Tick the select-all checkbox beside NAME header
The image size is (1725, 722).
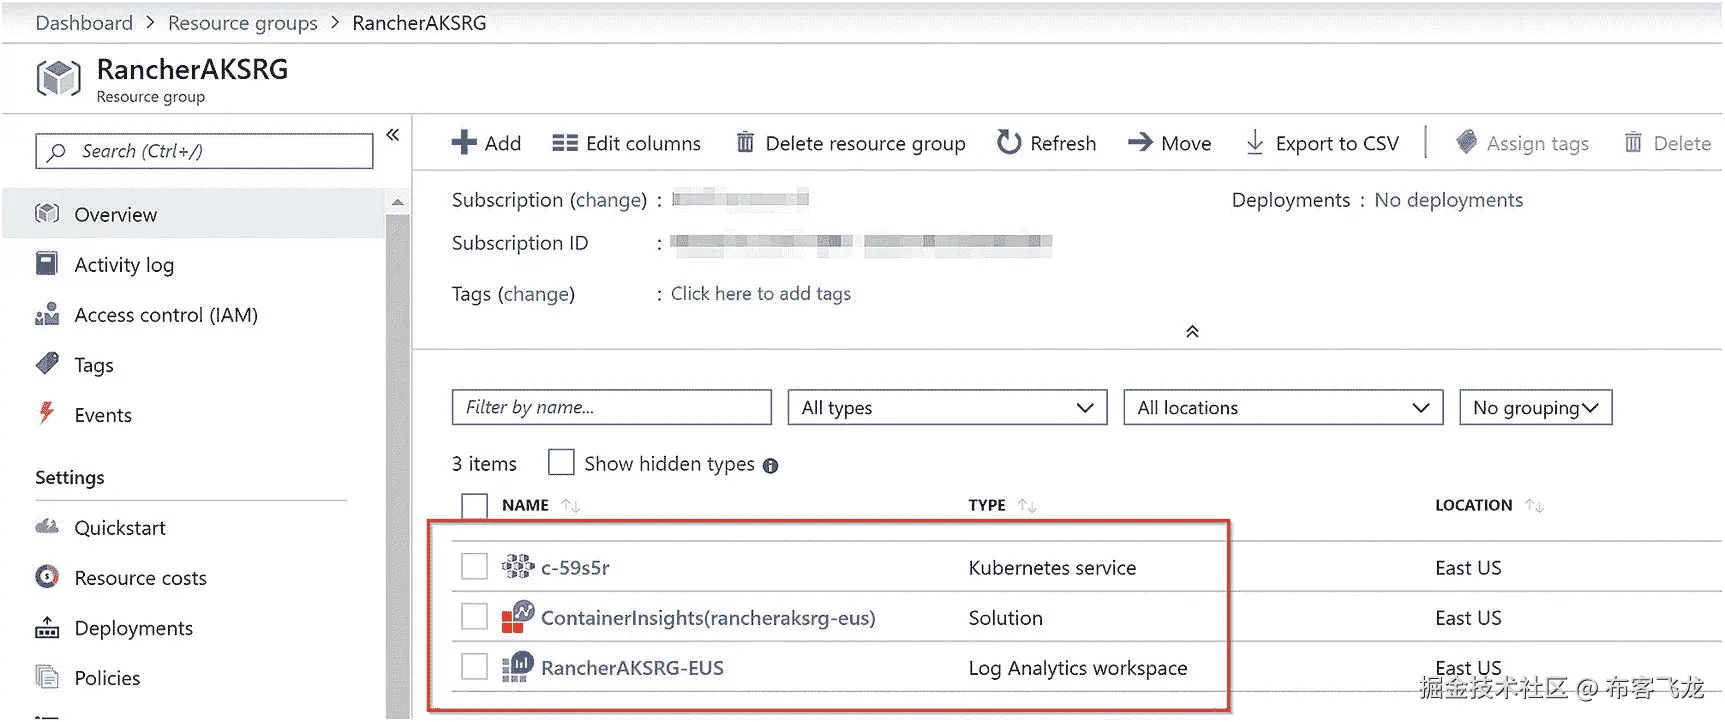(x=475, y=506)
